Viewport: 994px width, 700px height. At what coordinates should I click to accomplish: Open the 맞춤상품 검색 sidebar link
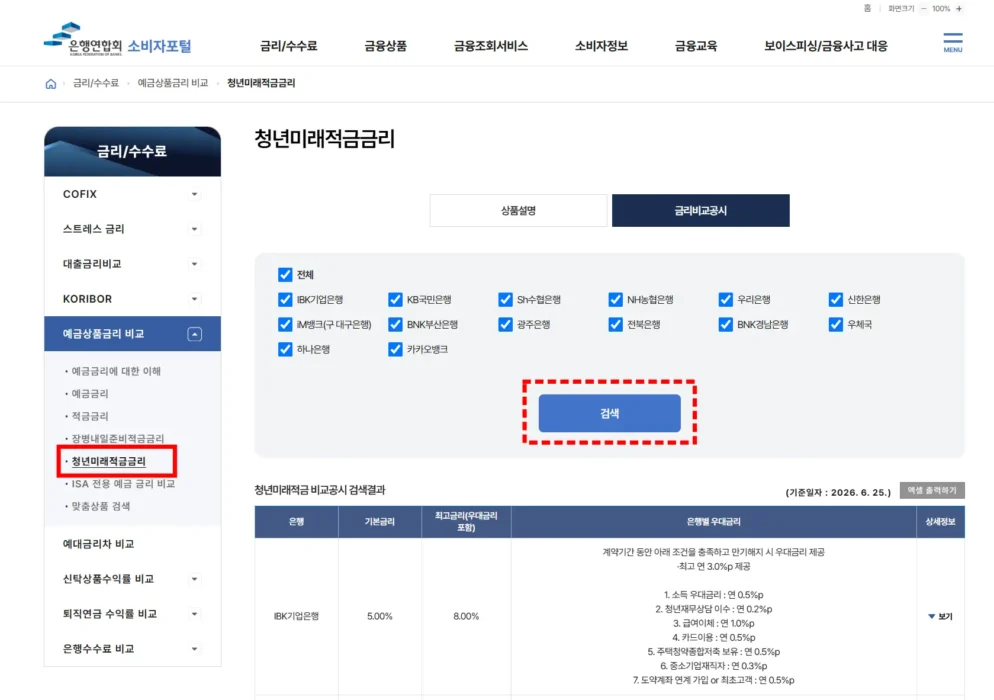pos(101,506)
